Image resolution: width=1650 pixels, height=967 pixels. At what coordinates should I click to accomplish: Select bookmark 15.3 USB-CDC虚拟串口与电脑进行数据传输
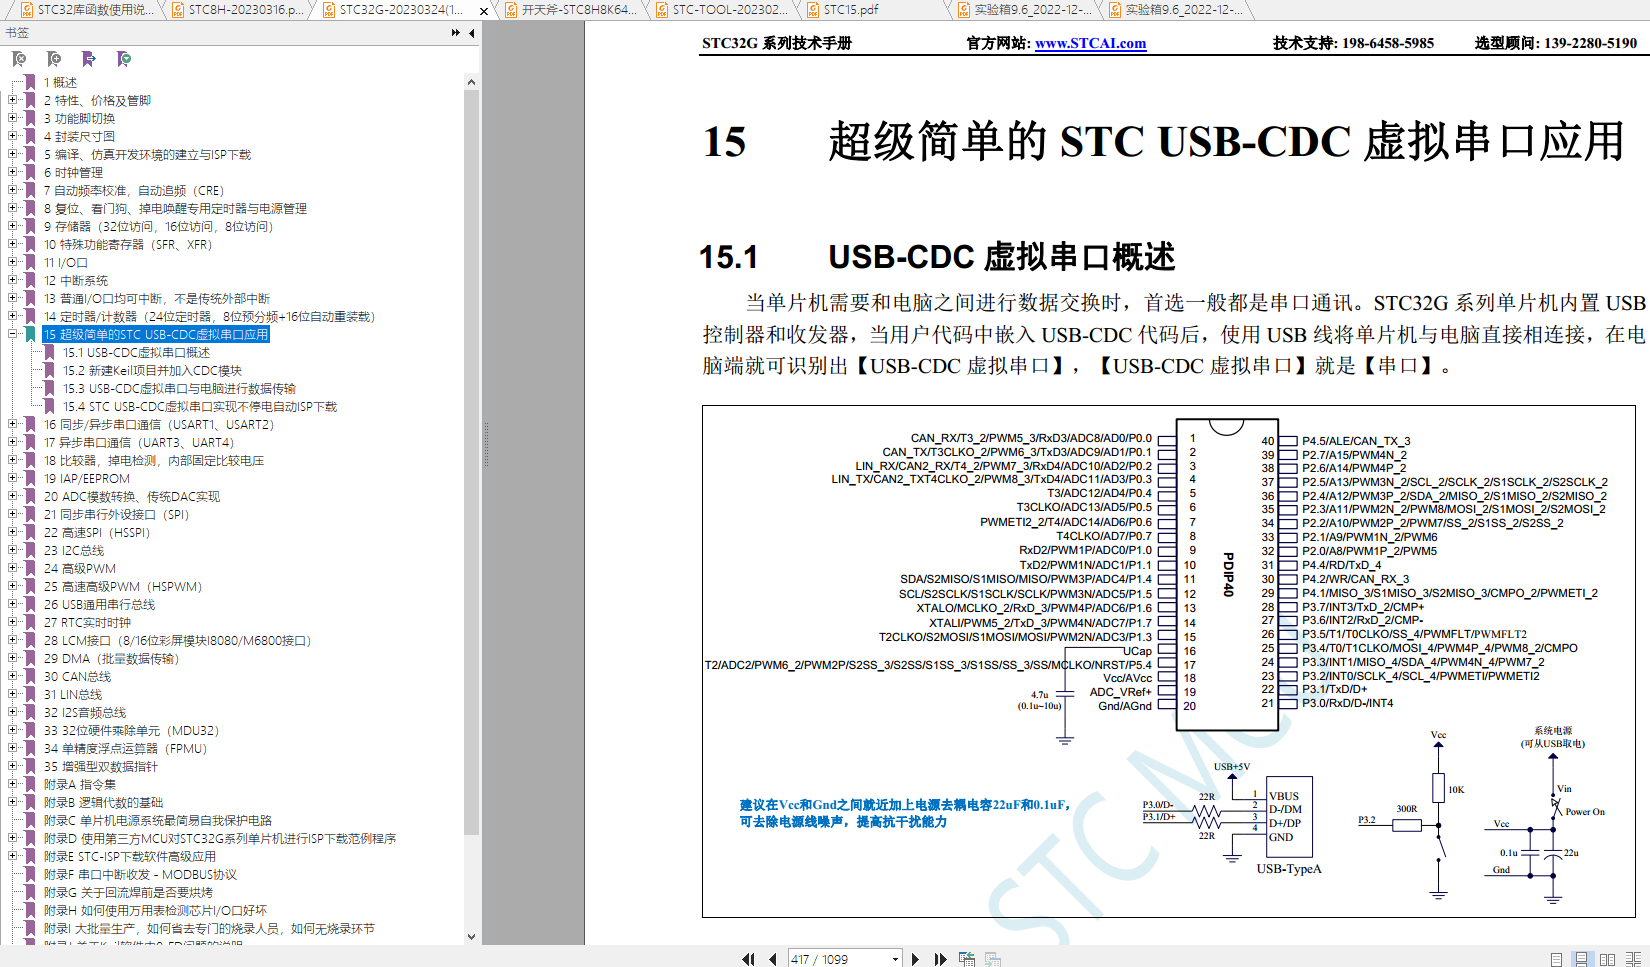click(x=179, y=388)
